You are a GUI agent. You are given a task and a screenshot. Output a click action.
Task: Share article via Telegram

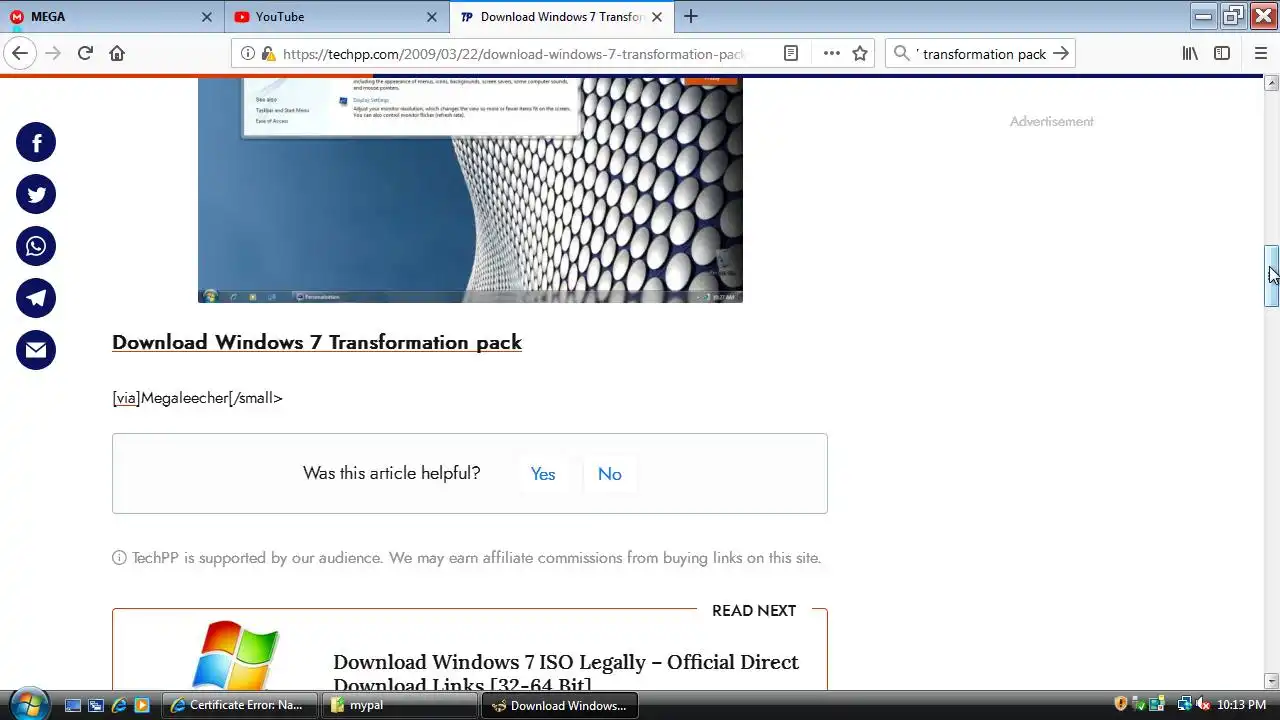(36, 299)
